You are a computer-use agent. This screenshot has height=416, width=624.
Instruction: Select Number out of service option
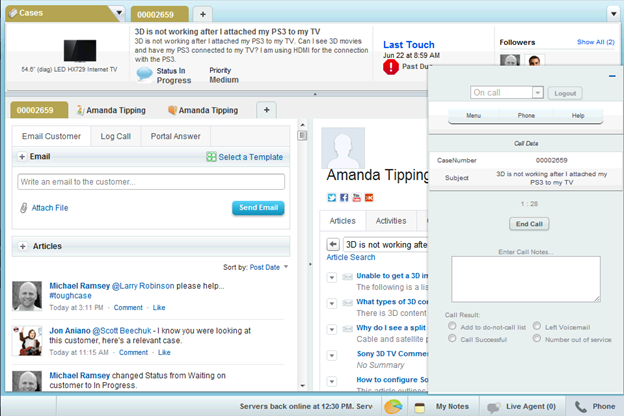(537, 338)
